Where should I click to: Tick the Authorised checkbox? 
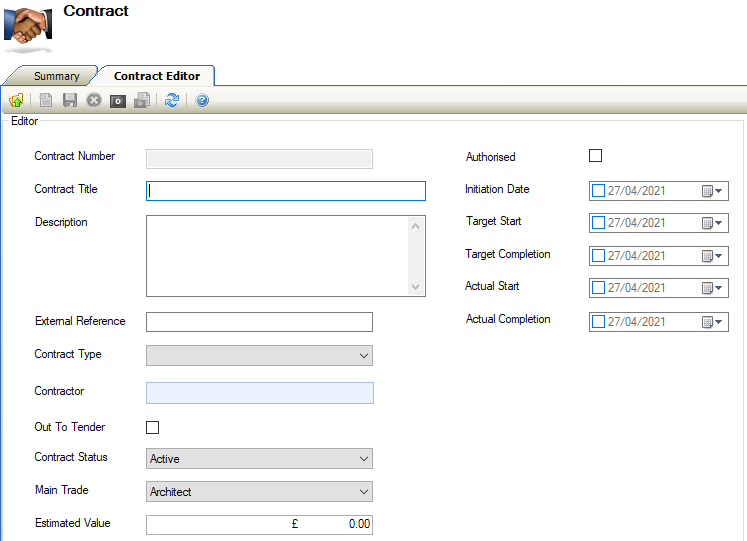coord(596,156)
